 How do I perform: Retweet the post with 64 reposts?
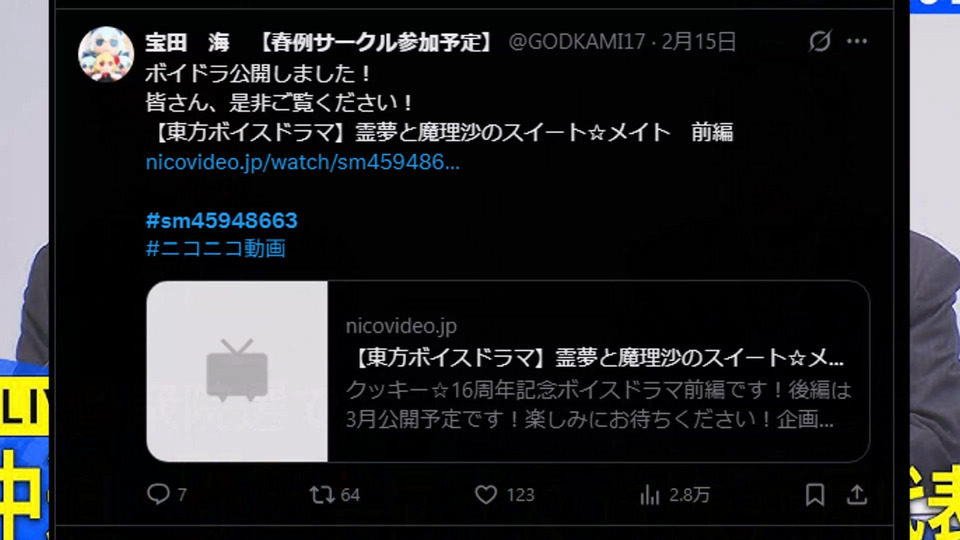(321, 494)
